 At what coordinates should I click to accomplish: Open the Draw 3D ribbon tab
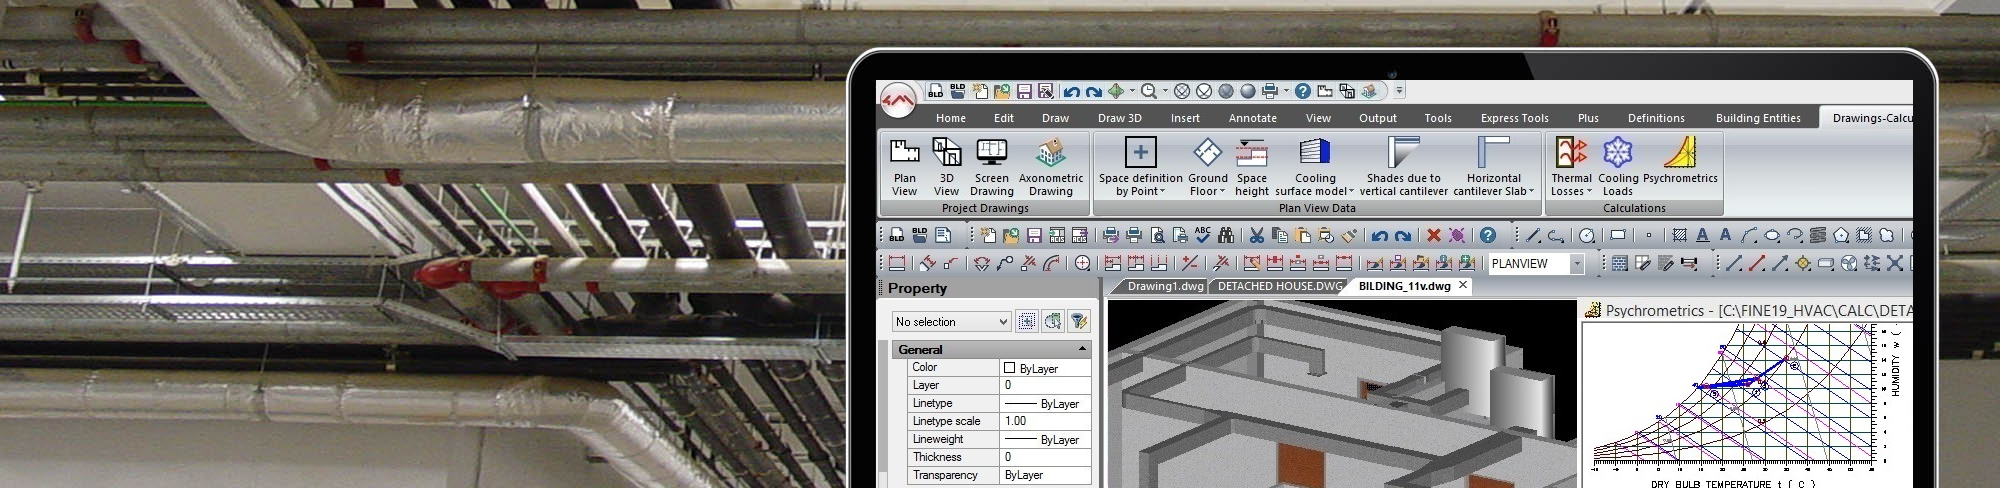coord(1119,118)
